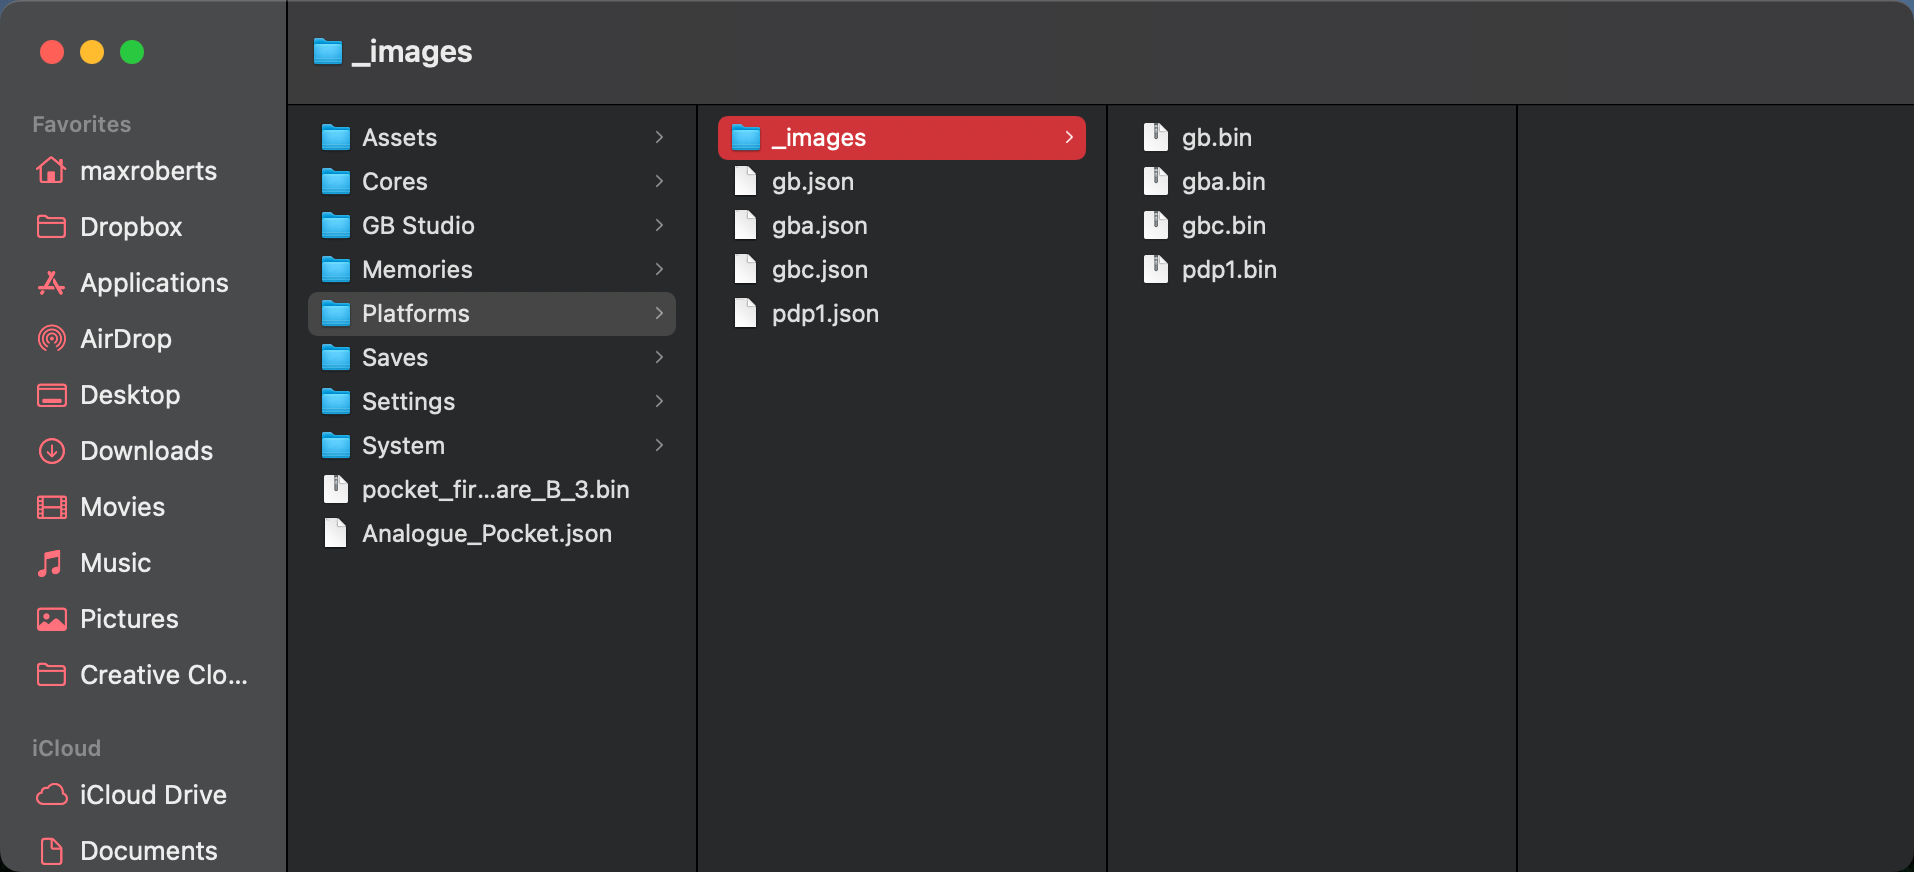Click the chevron next to Settings folder

point(659,401)
